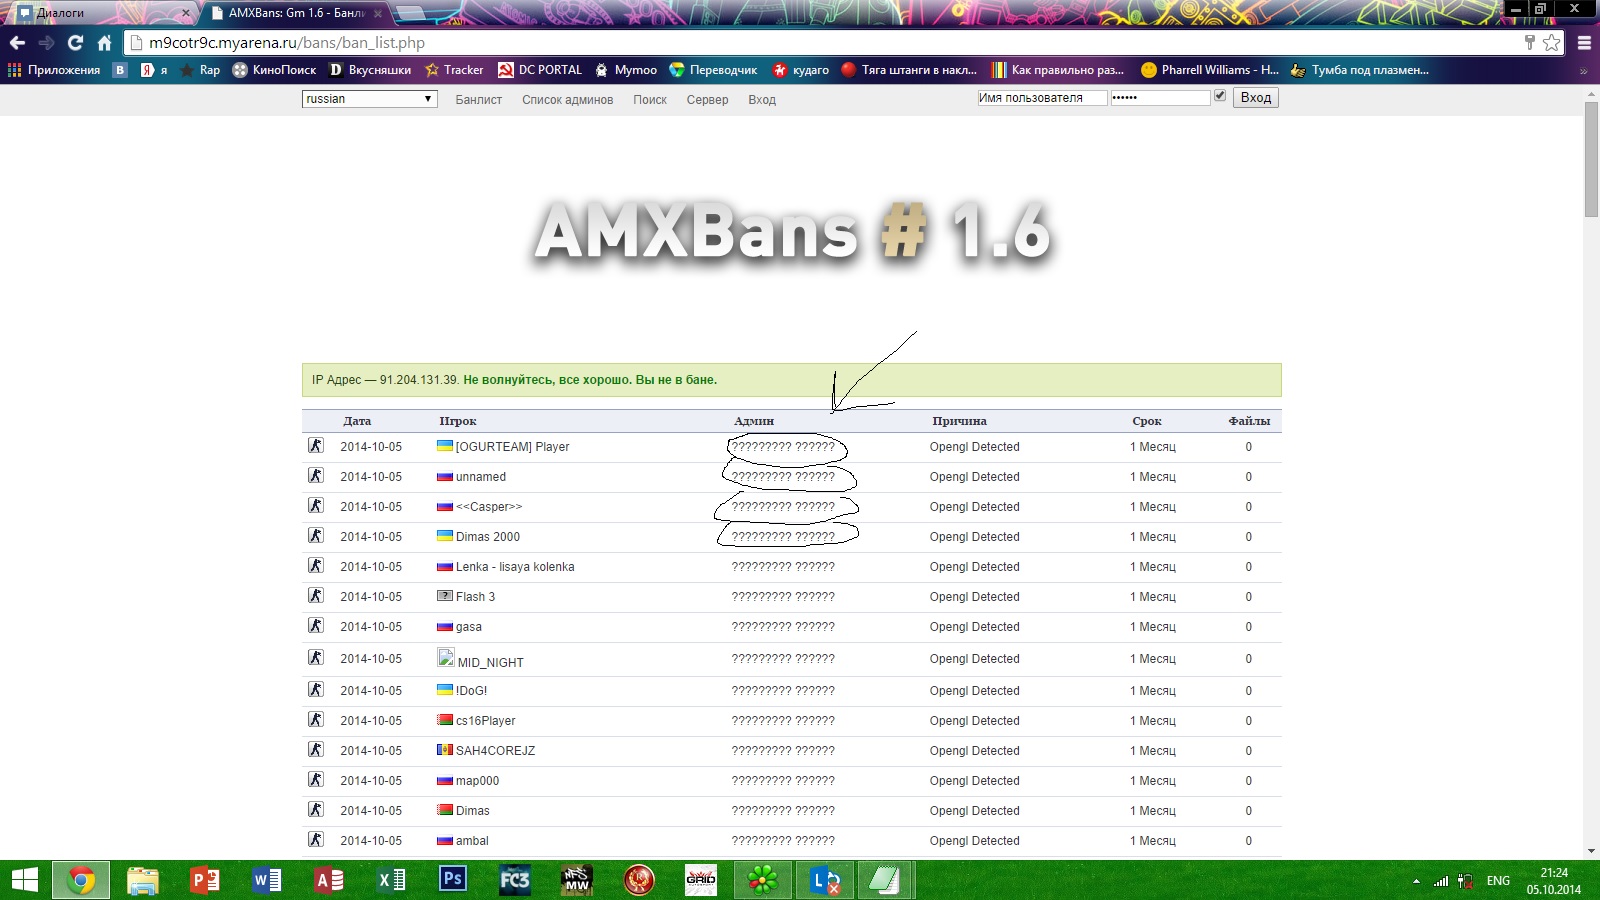Click the Игрок column header
1600x900 pixels.
click(458, 421)
